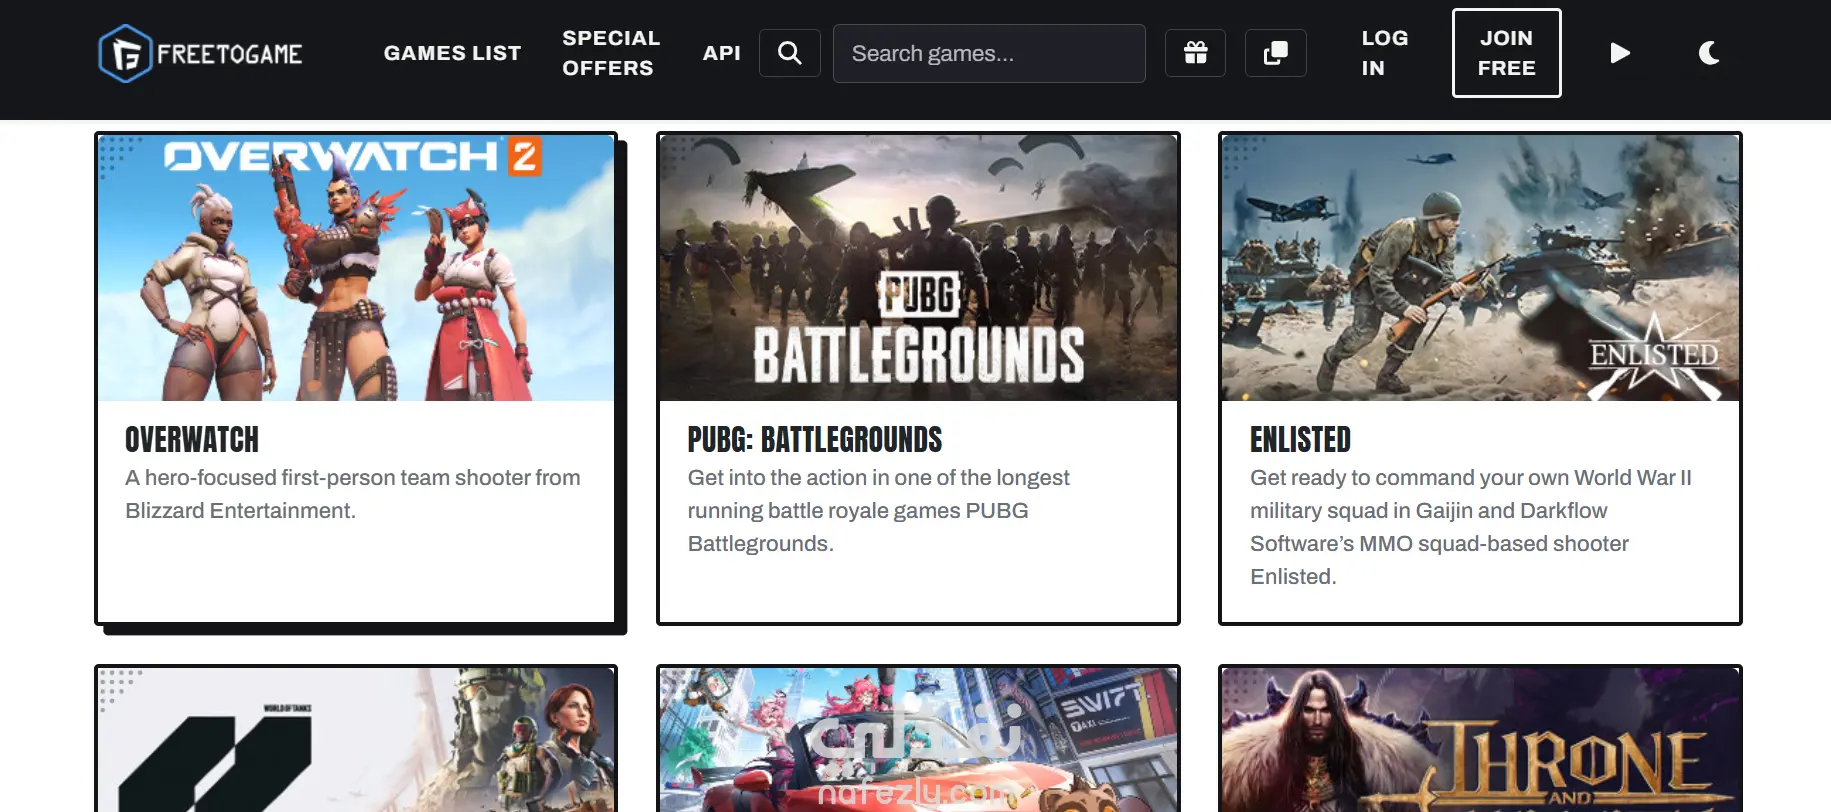The width and height of the screenshot is (1831, 812).
Task: Click the FreeToGame logo
Action: click(201, 53)
